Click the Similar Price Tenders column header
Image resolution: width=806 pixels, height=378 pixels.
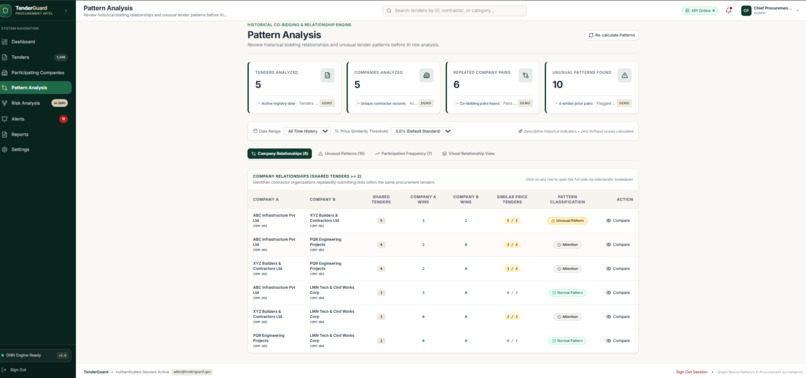pyautogui.click(x=512, y=200)
